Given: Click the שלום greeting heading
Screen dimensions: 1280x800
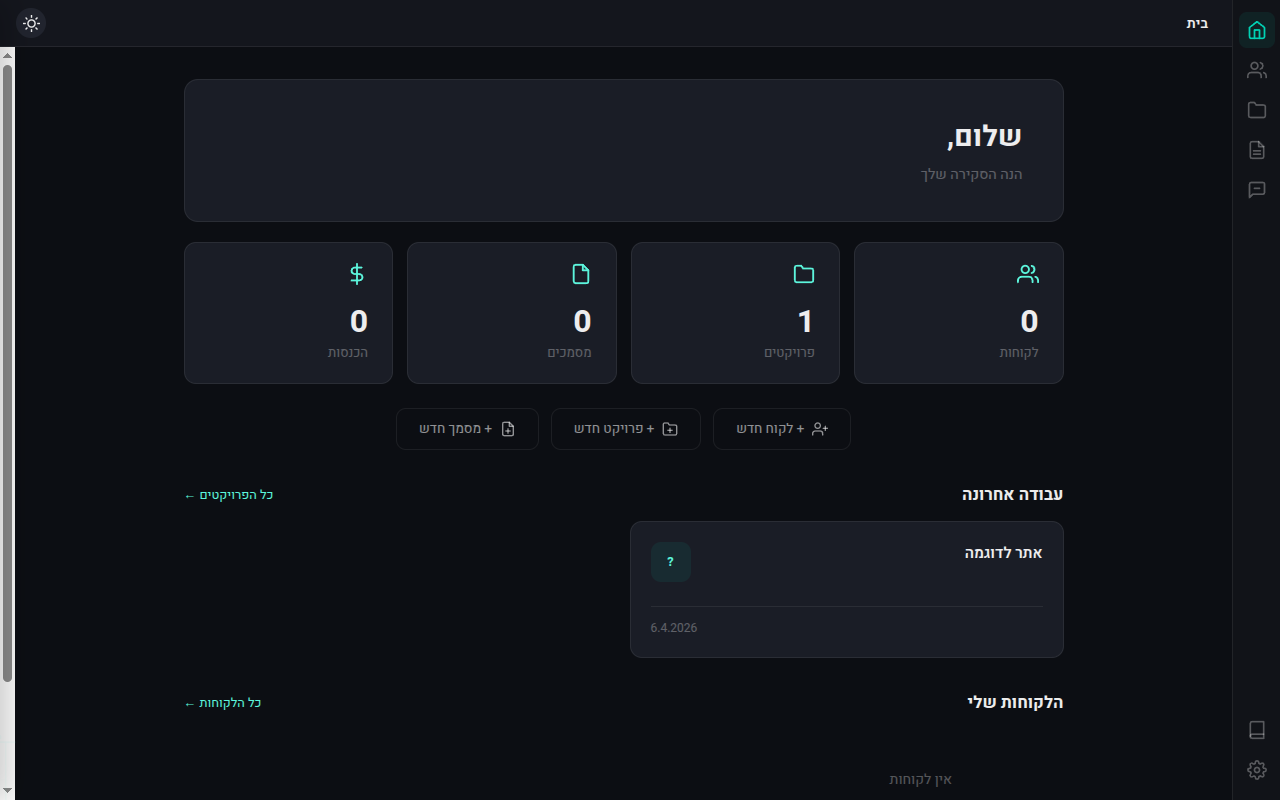Looking at the screenshot, I should [x=984, y=137].
